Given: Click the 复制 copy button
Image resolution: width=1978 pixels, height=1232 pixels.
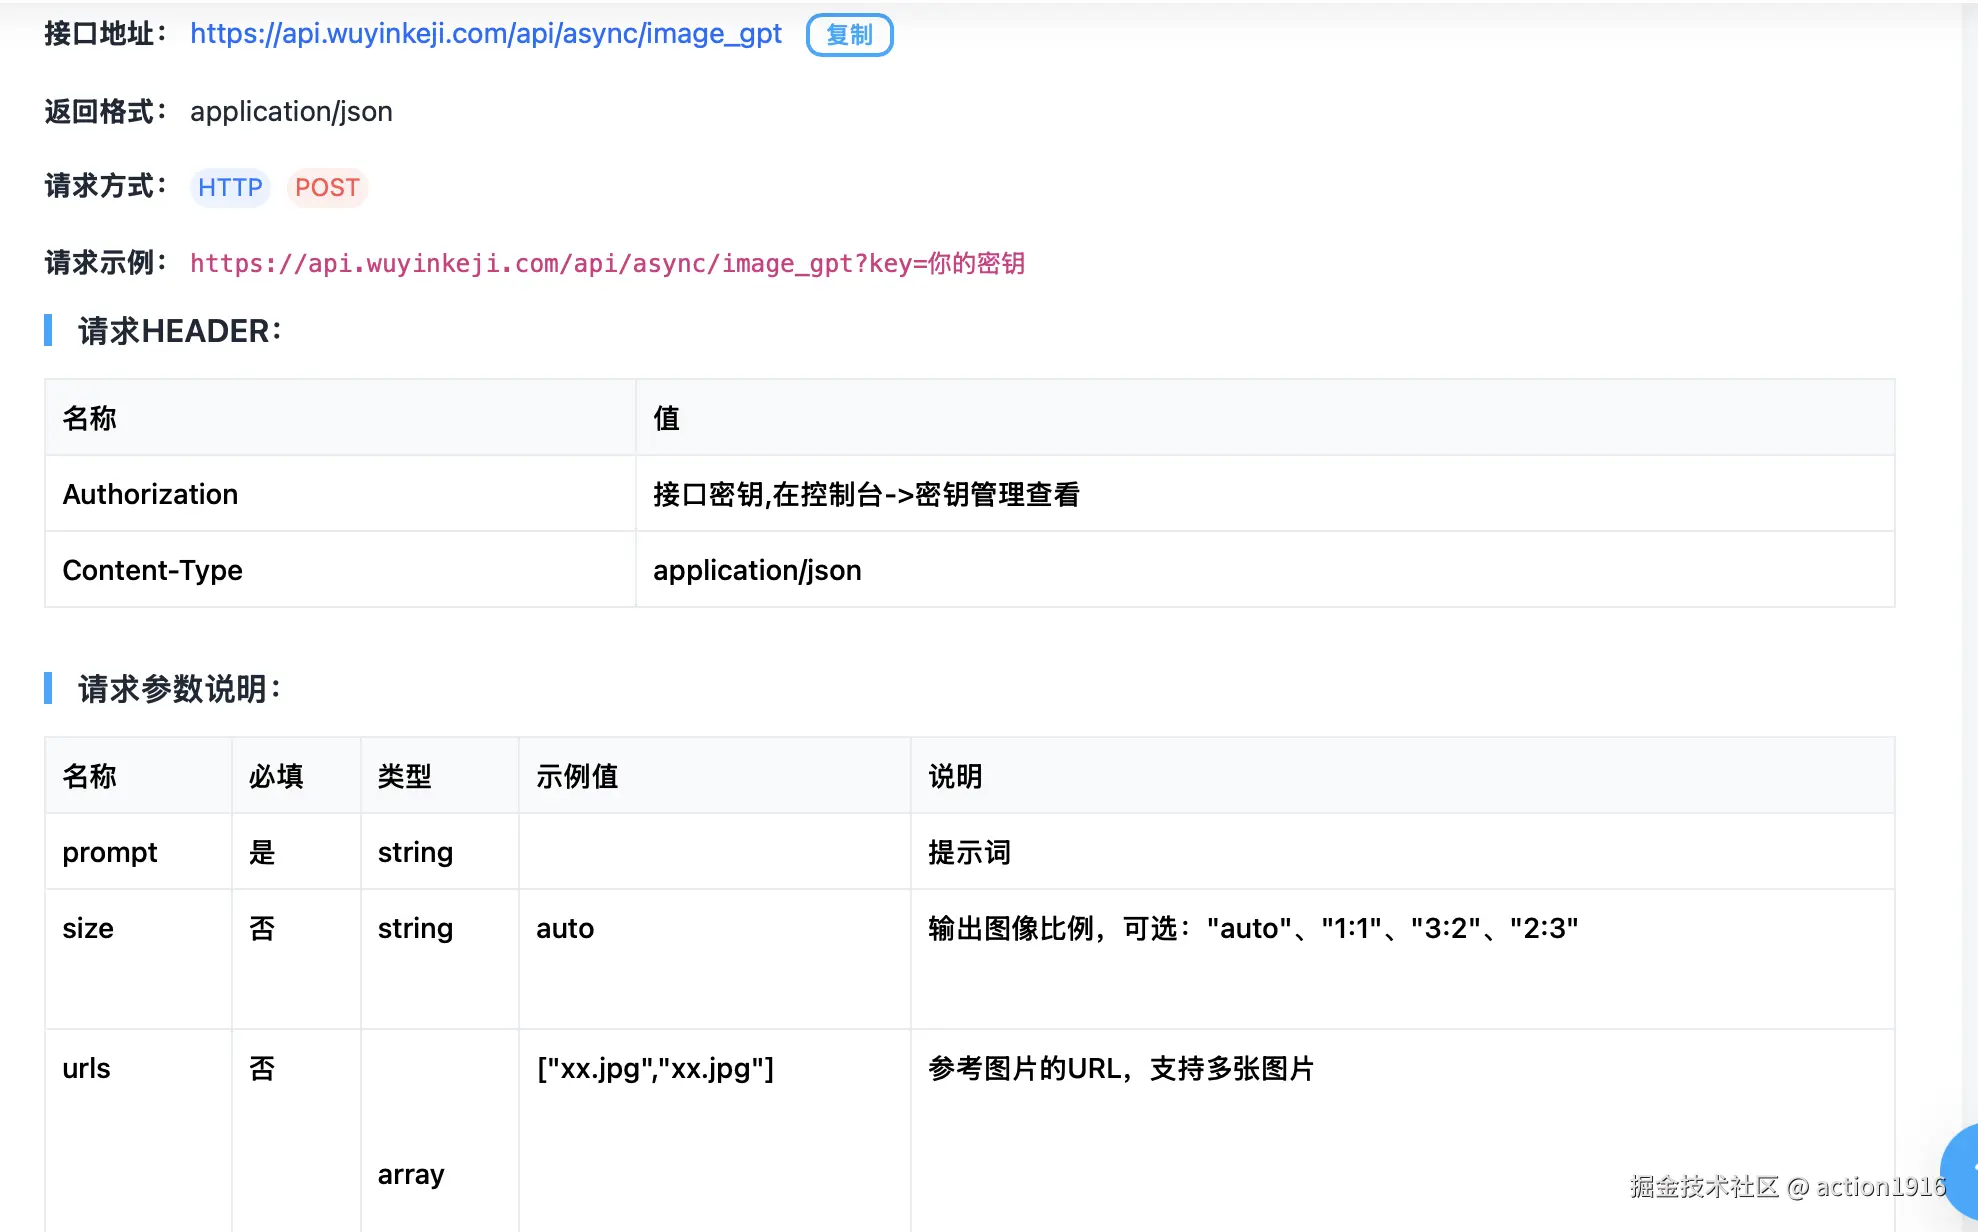Looking at the screenshot, I should pos(849,35).
